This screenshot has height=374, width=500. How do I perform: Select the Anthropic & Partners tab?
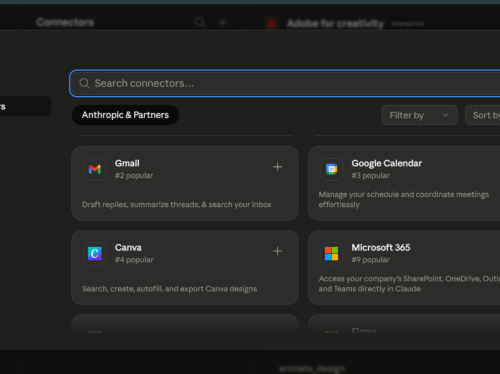(x=125, y=115)
